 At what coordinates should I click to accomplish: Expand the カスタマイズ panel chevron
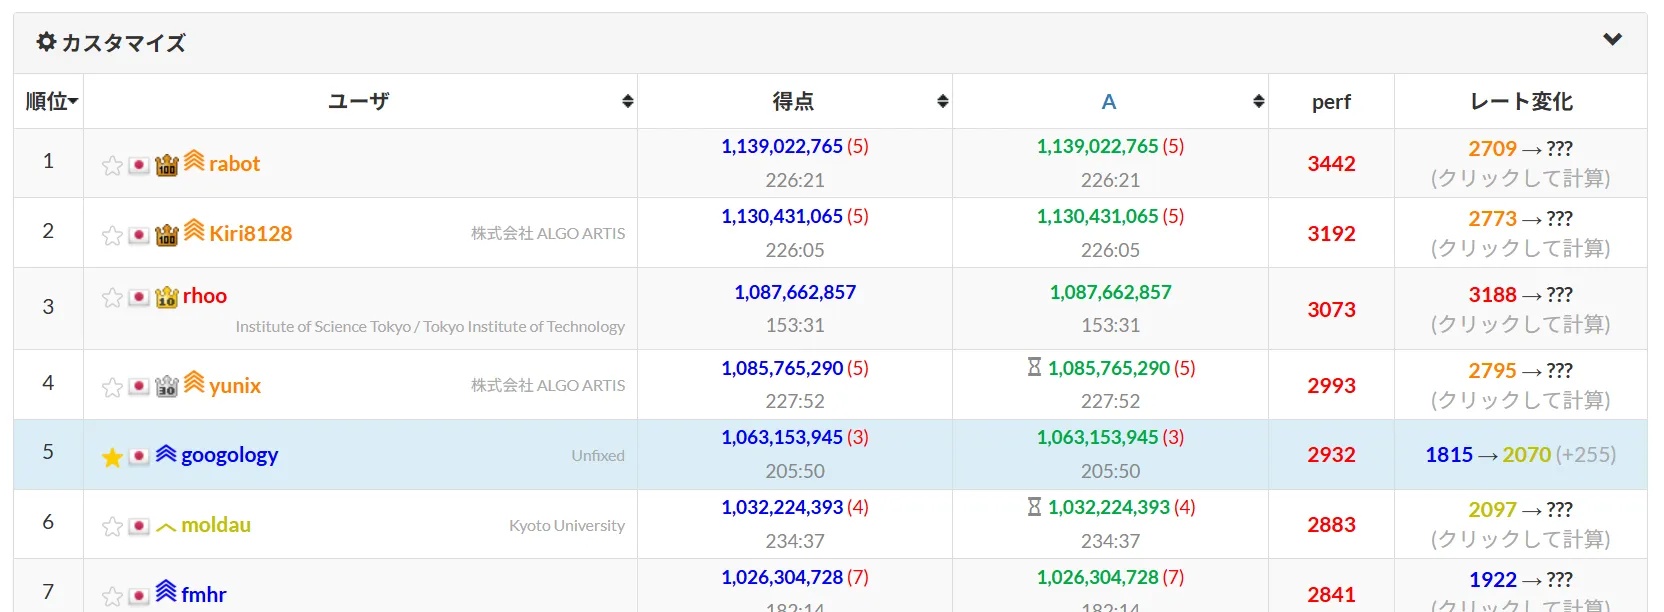click(x=1612, y=40)
